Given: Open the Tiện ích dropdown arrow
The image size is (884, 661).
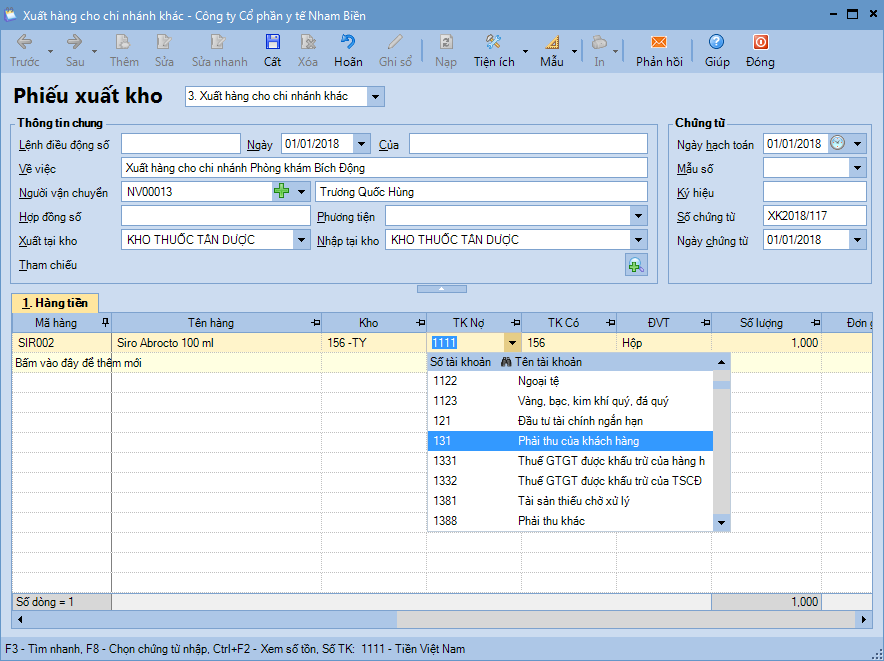Looking at the screenshot, I should coord(525,51).
